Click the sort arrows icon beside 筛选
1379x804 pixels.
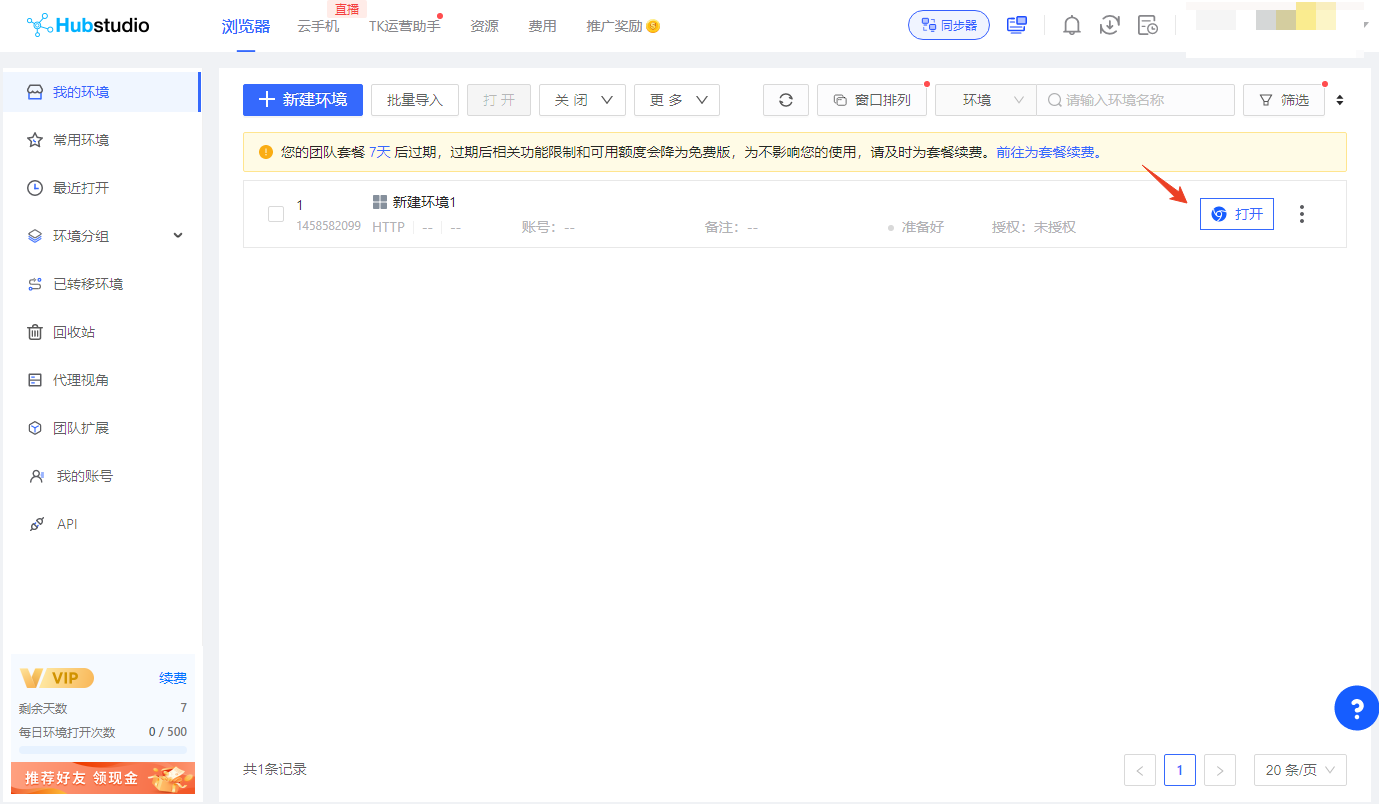[x=1340, y=100]
